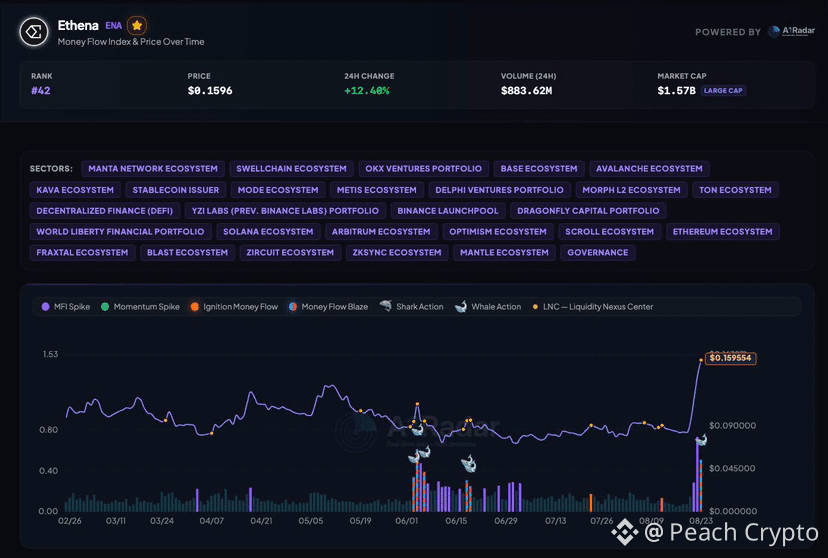
Task: Open the Kava Ecosystem tag
Action: click(x=75, y=190)
